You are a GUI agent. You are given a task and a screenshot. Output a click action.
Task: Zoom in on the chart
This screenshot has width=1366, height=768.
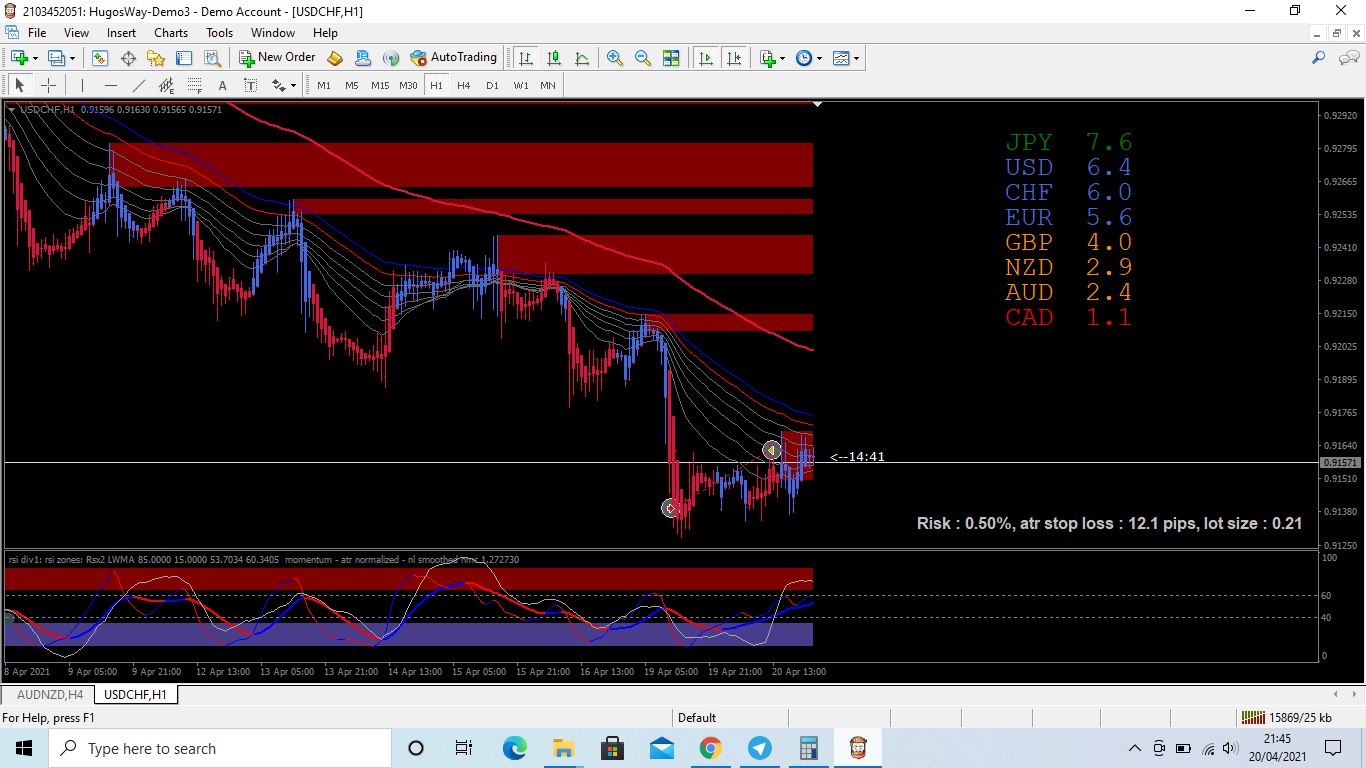click(615, 58)
